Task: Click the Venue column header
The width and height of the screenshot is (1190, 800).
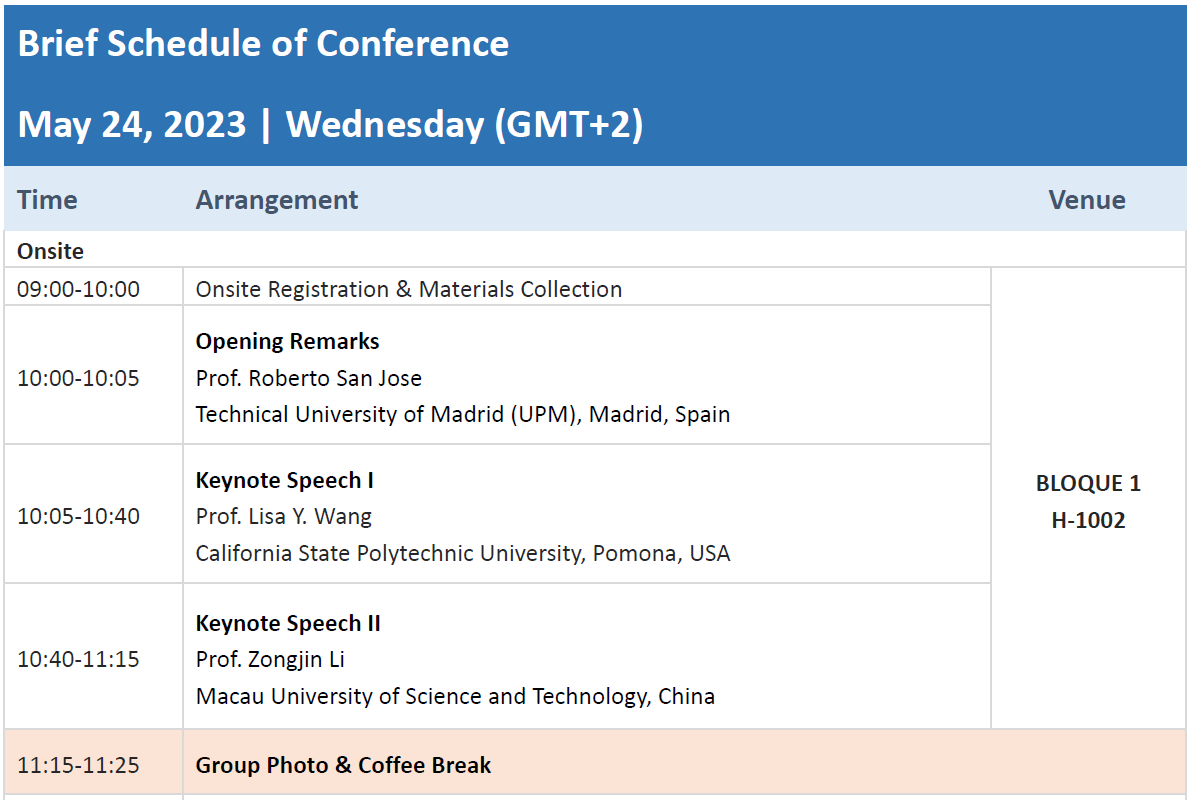Action: [1087, 200]
